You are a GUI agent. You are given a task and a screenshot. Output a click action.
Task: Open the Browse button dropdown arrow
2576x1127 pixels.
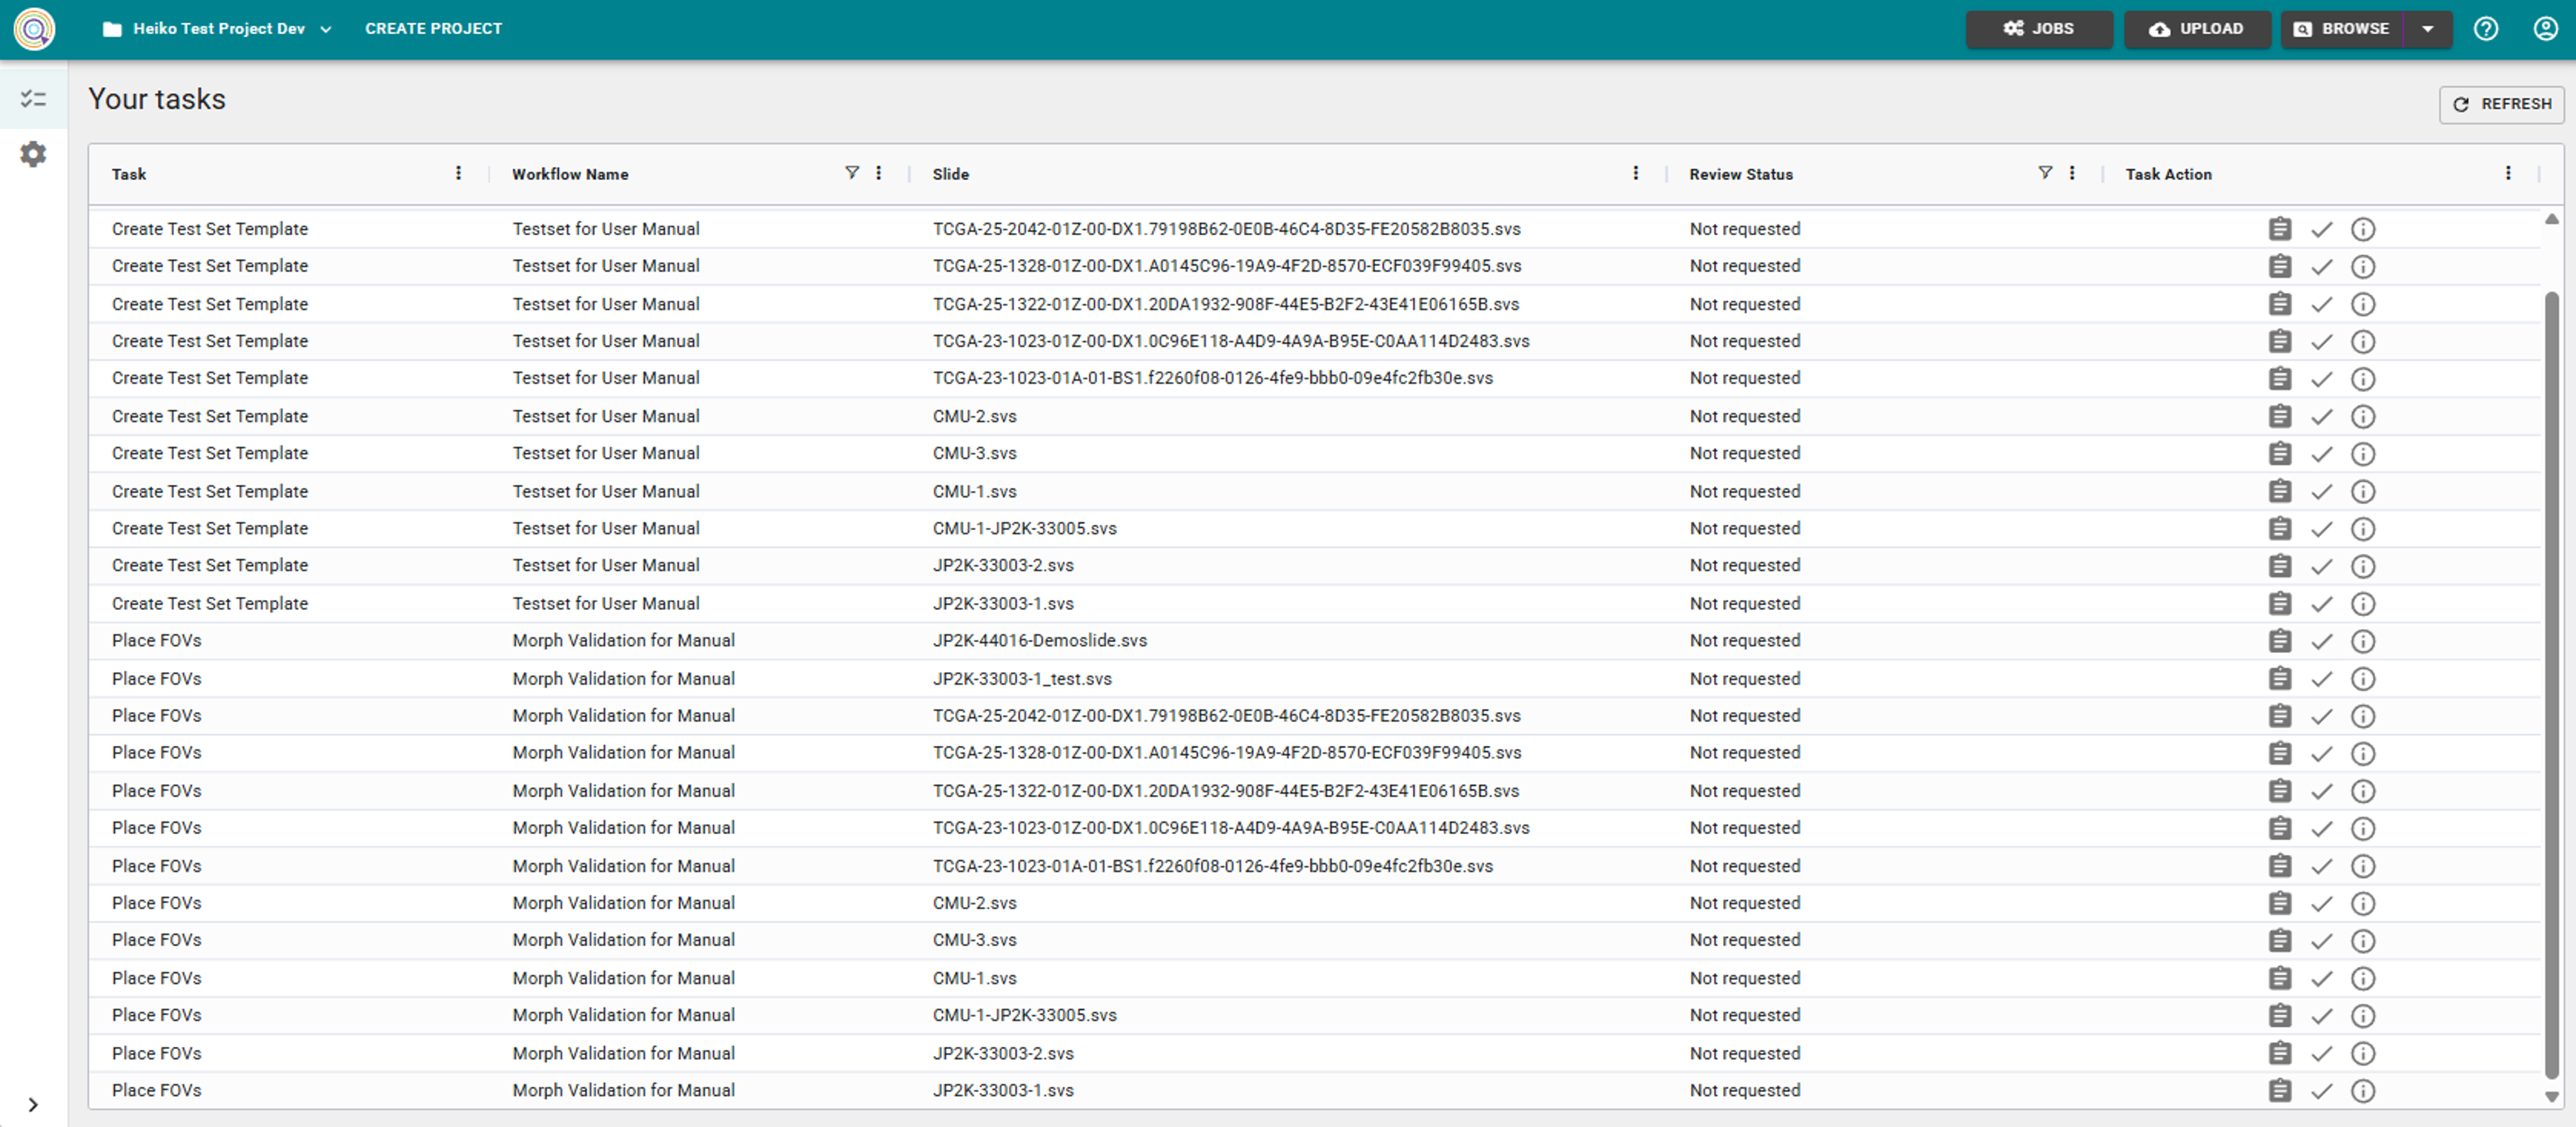click(2427, 29)
